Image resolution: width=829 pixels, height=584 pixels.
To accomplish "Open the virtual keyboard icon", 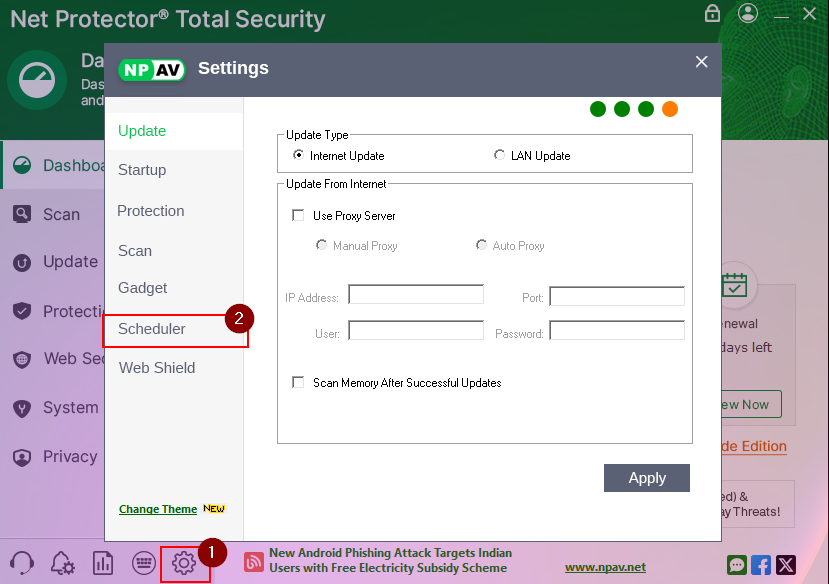I will [143, 563].
